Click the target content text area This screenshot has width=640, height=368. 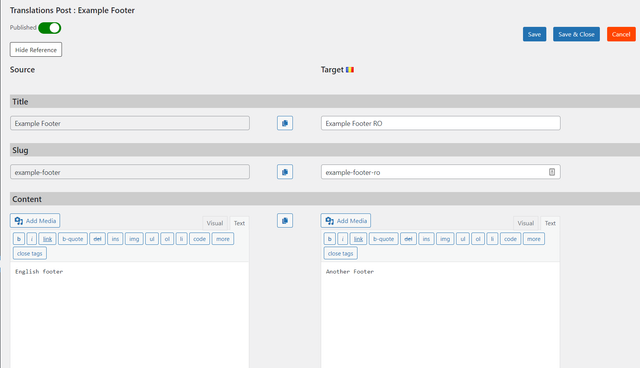pos(440,315)
